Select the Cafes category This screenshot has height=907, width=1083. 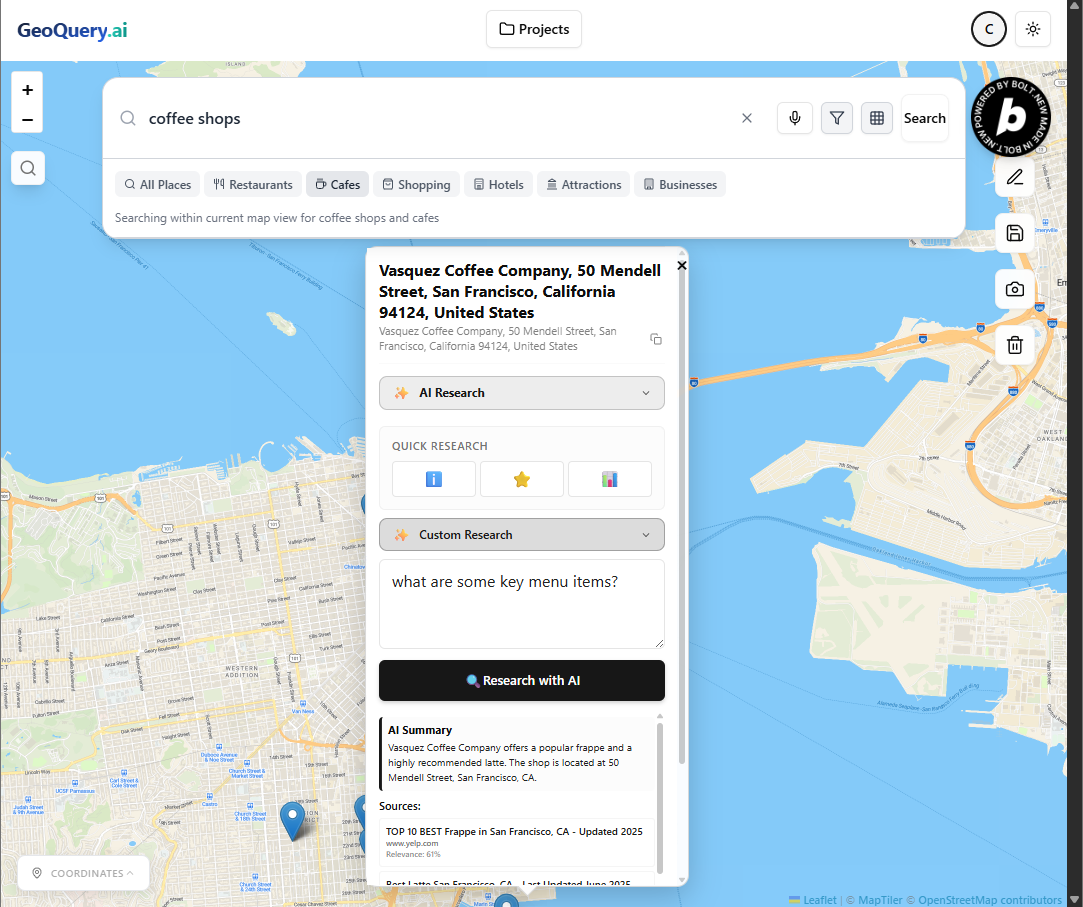[338, 184]
